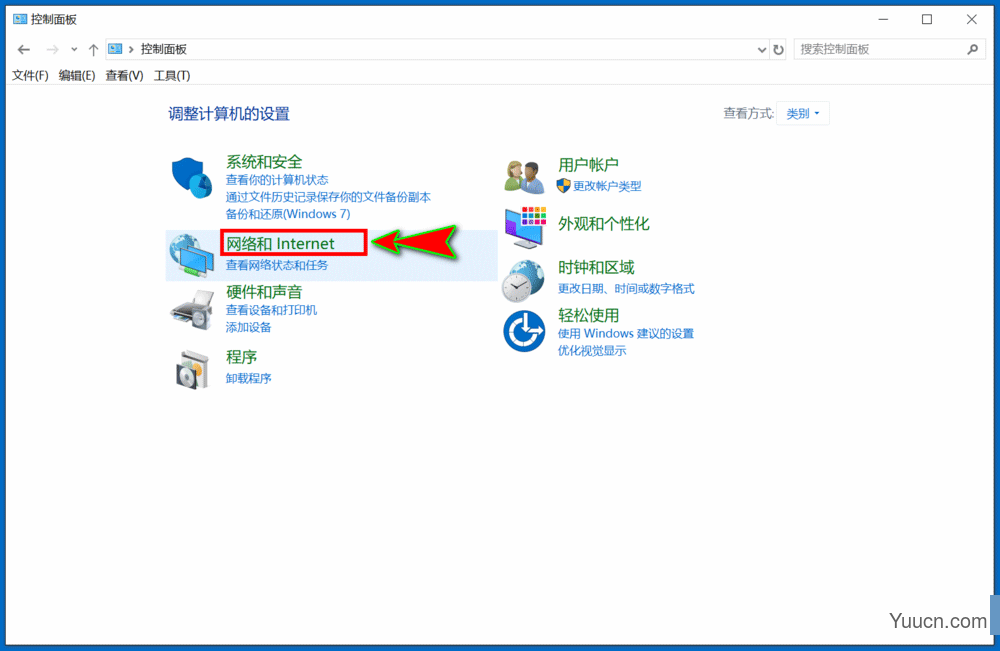Refresh the Control Panel view
The width and height of the screenshot is (1000, 651).
point(778,49)
